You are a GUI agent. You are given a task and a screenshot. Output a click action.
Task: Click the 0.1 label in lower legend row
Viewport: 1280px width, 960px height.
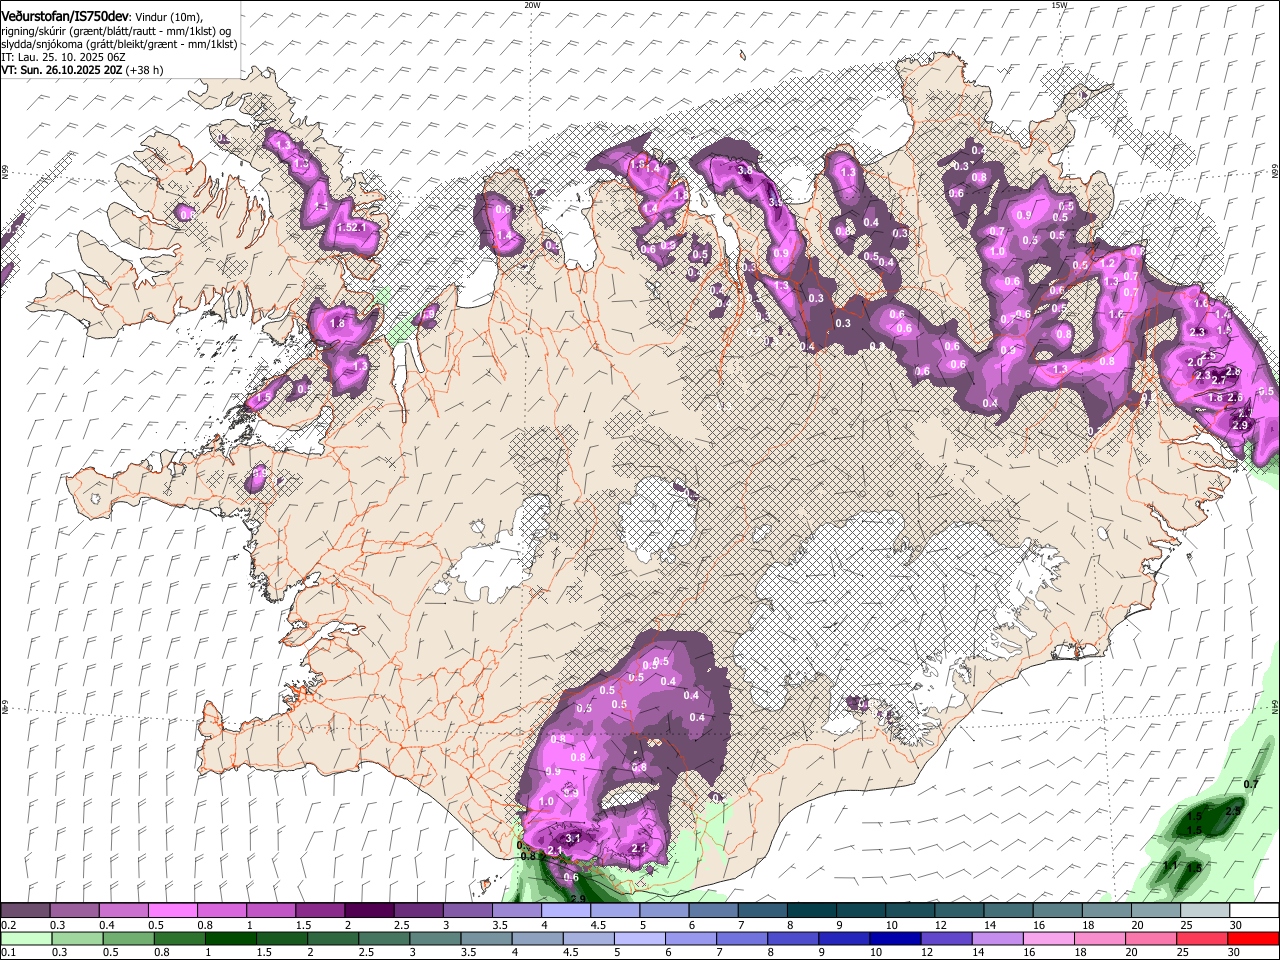(x=8, y=952)
